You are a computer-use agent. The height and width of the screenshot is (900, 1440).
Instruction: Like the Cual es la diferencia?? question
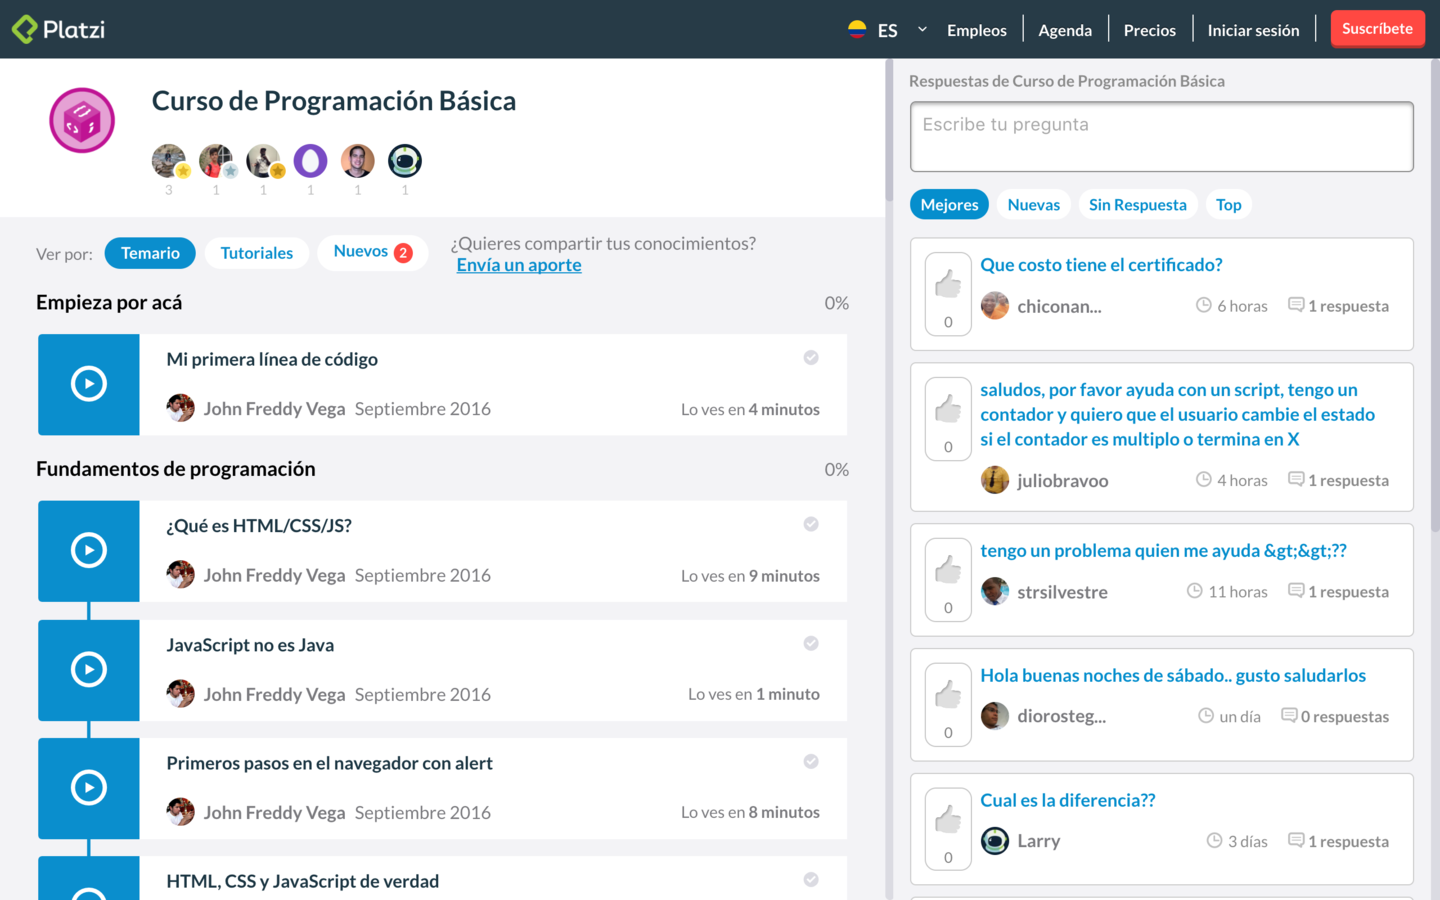[948, 830]
